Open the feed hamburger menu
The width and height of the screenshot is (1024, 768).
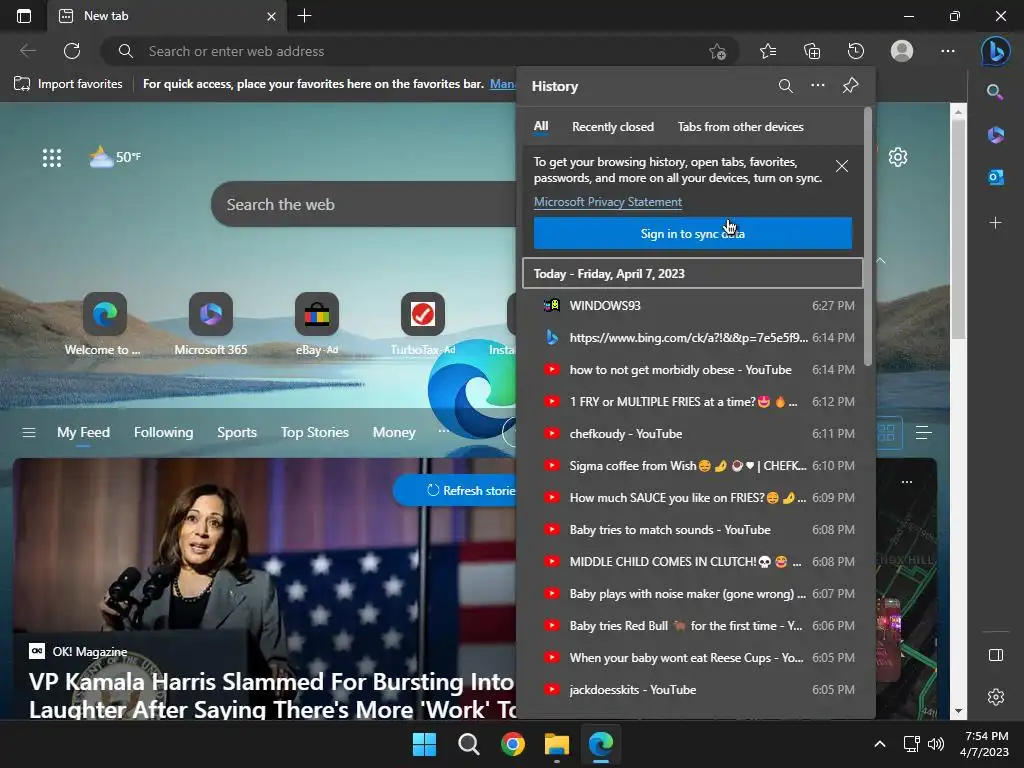click(x=29, y=432)
